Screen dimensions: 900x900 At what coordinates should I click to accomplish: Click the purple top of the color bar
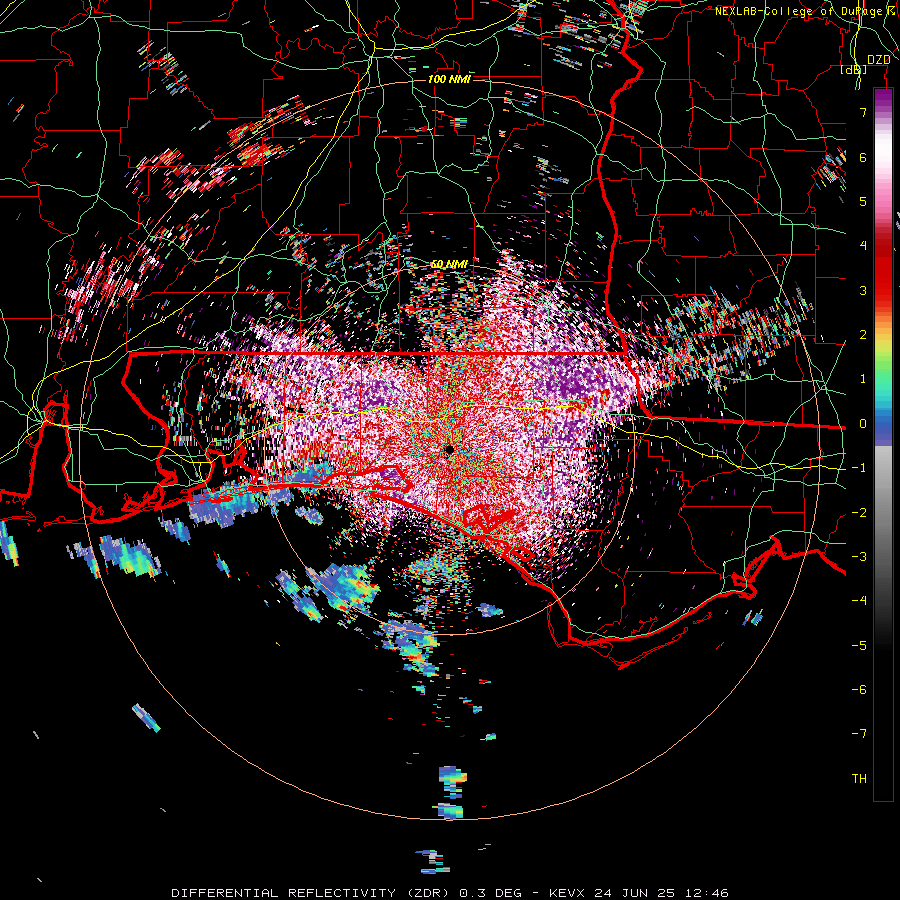pyautogui.click(x=883, y=98)
